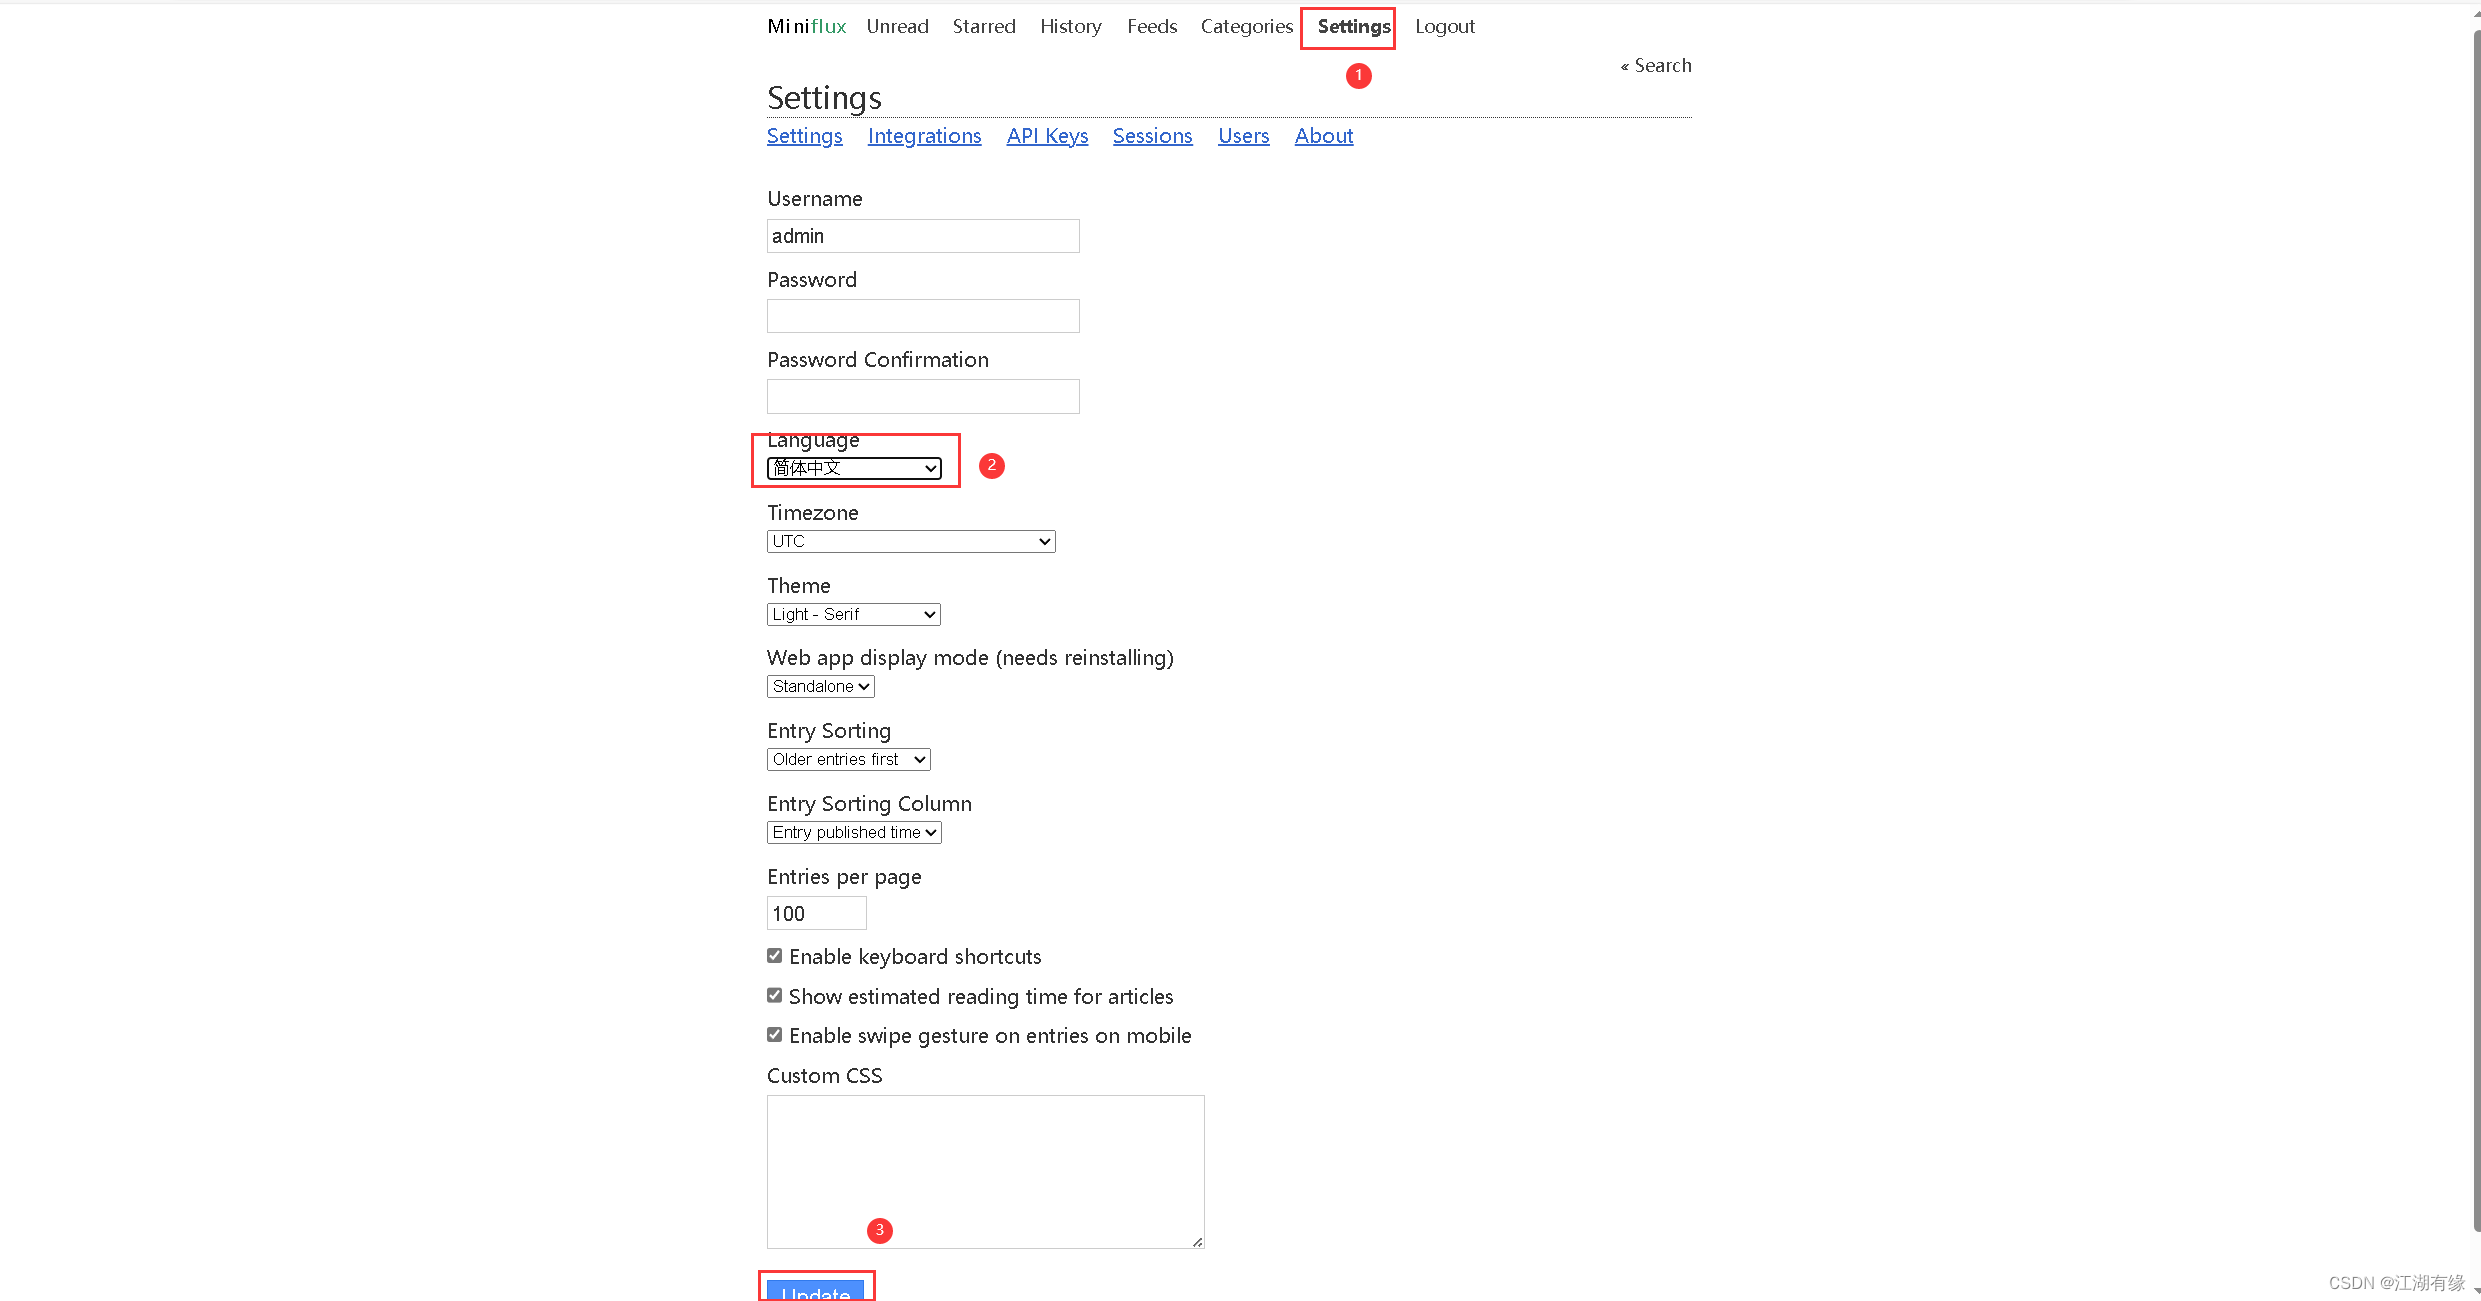2481x1301 pixels.
Task: Switch to the API Keys tab
Action: click(1046, 136)
